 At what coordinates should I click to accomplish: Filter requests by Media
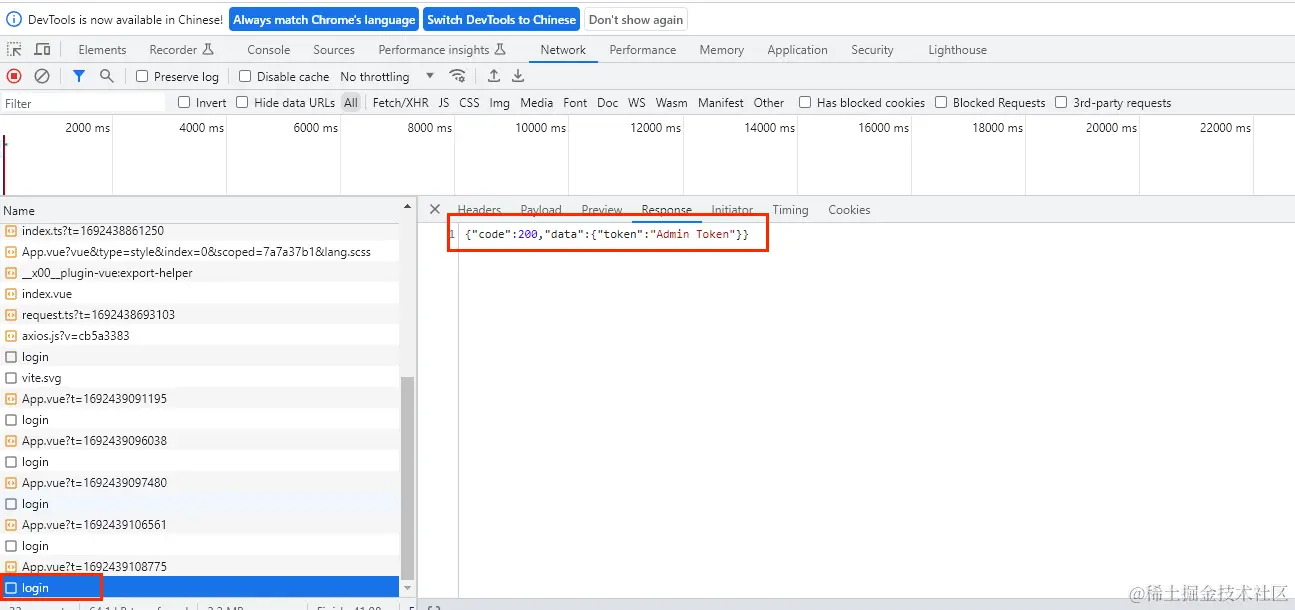(536, 102)
